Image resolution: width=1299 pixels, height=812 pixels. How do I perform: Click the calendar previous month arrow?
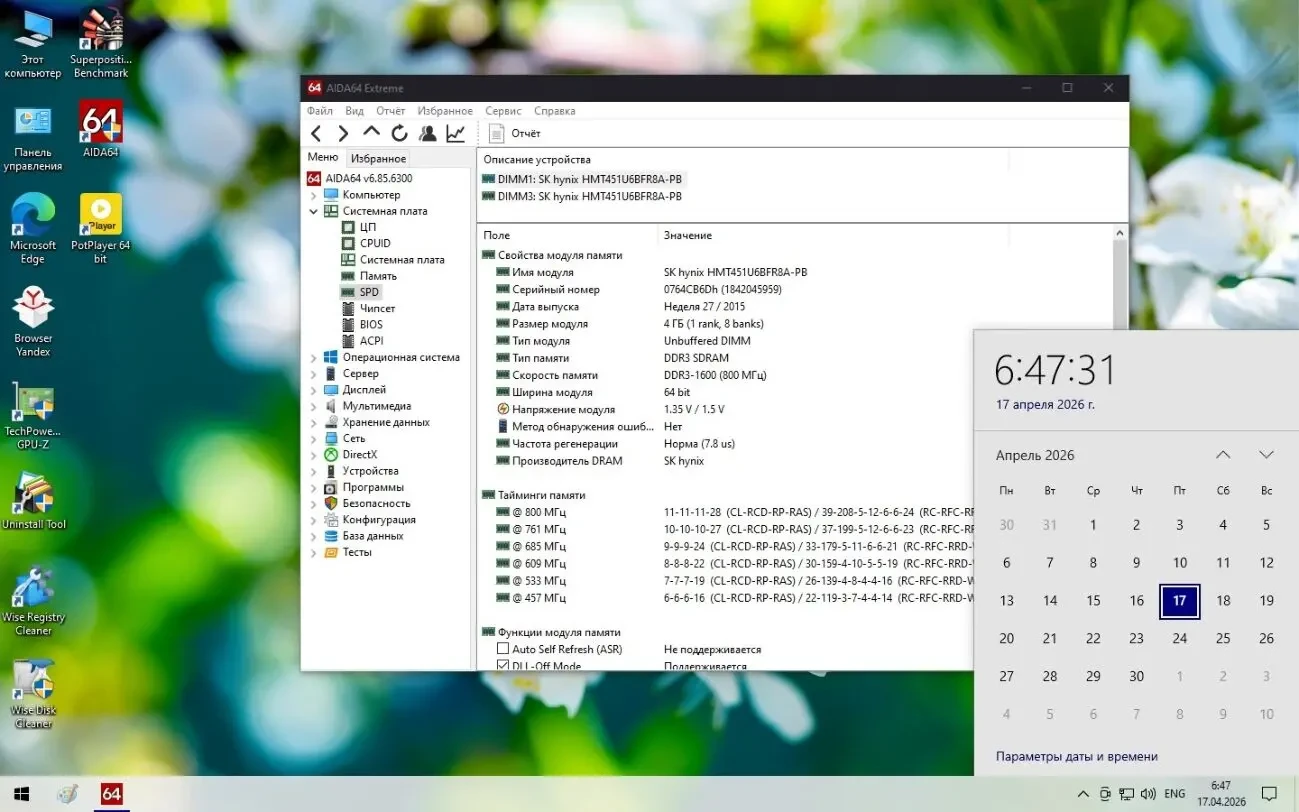tap(1222, 454)
